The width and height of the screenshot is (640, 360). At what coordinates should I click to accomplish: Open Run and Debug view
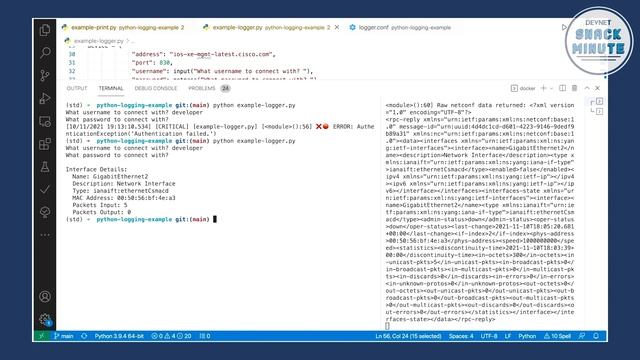[x=45, y=98]
